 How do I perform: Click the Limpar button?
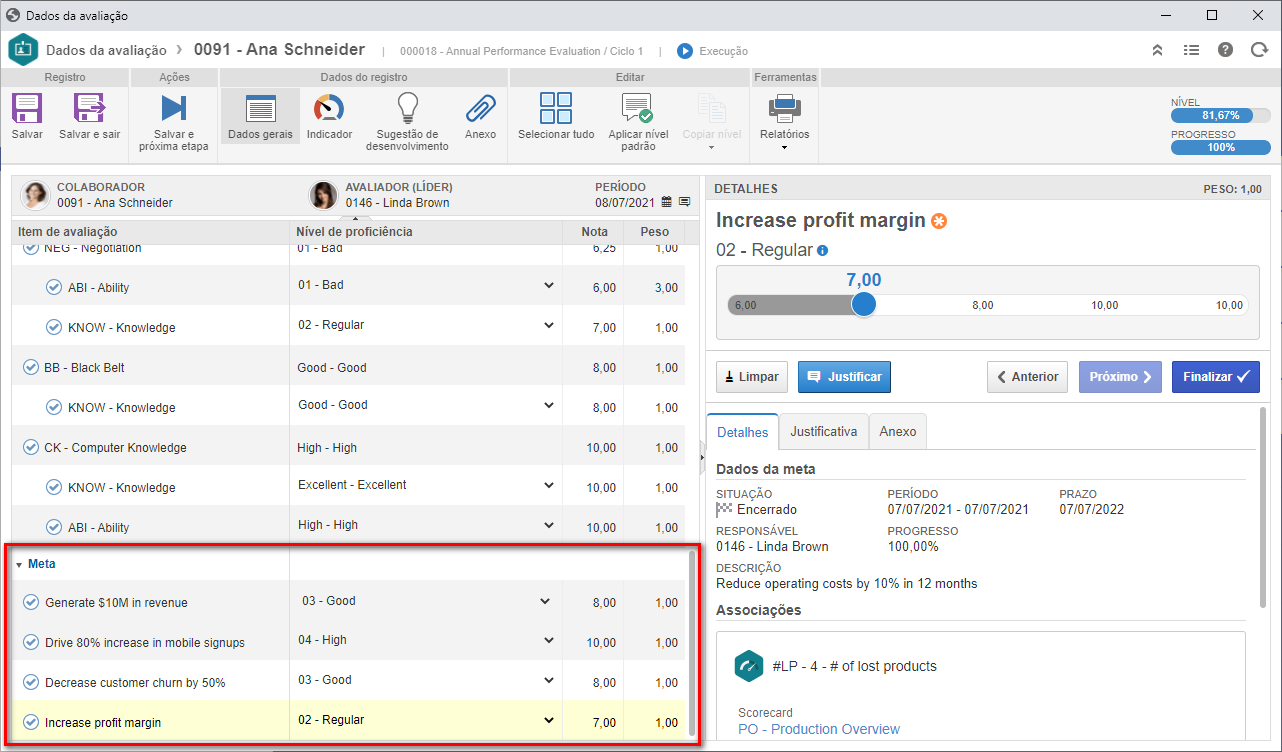point(752,377)
